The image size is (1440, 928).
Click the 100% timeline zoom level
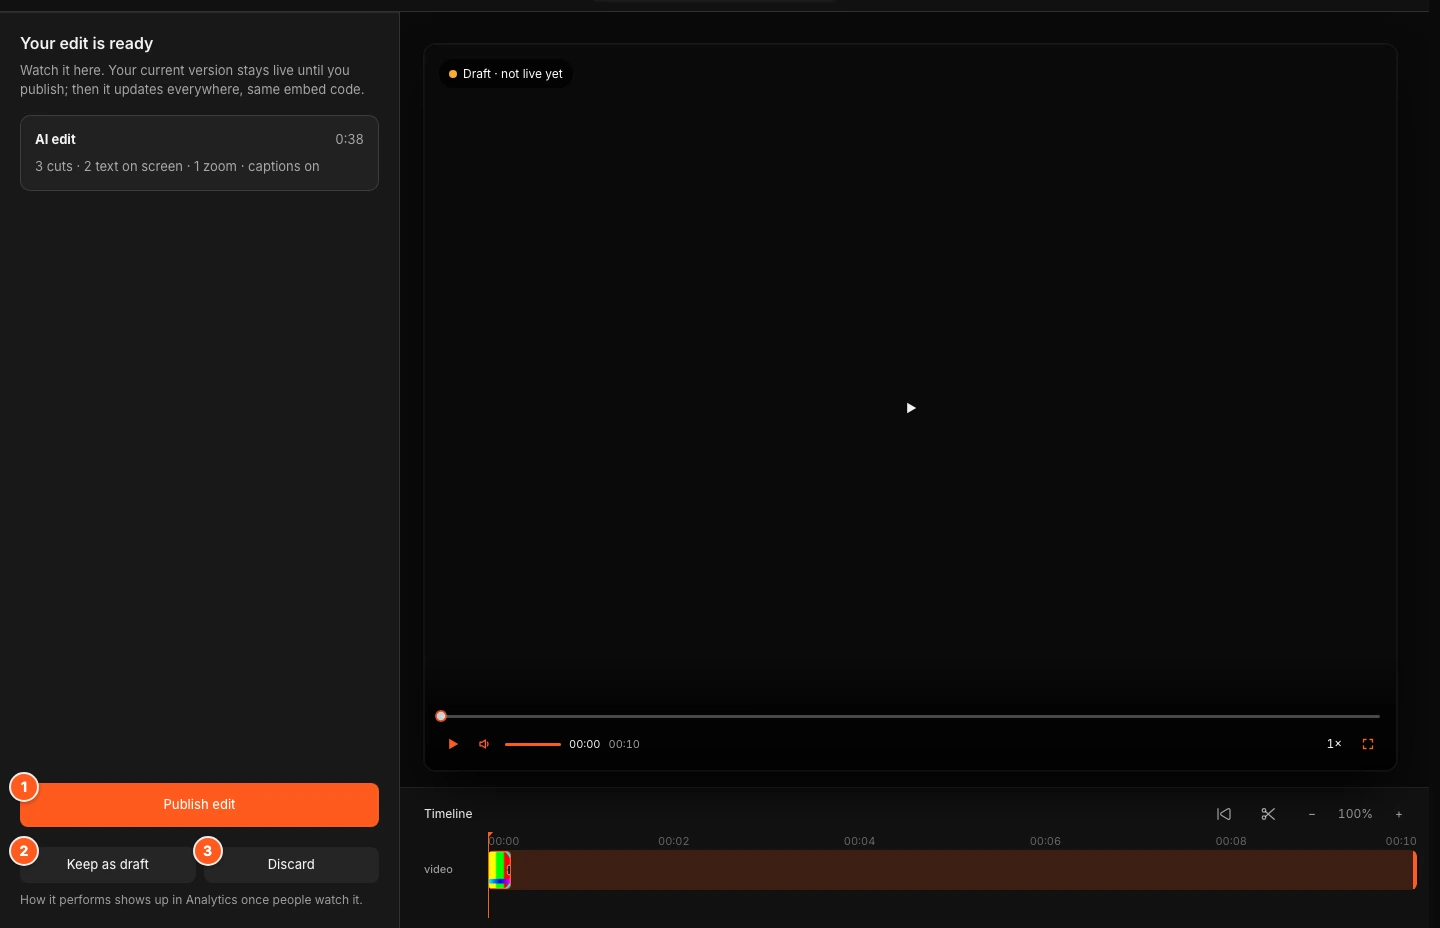click(x=1355, y=814)
